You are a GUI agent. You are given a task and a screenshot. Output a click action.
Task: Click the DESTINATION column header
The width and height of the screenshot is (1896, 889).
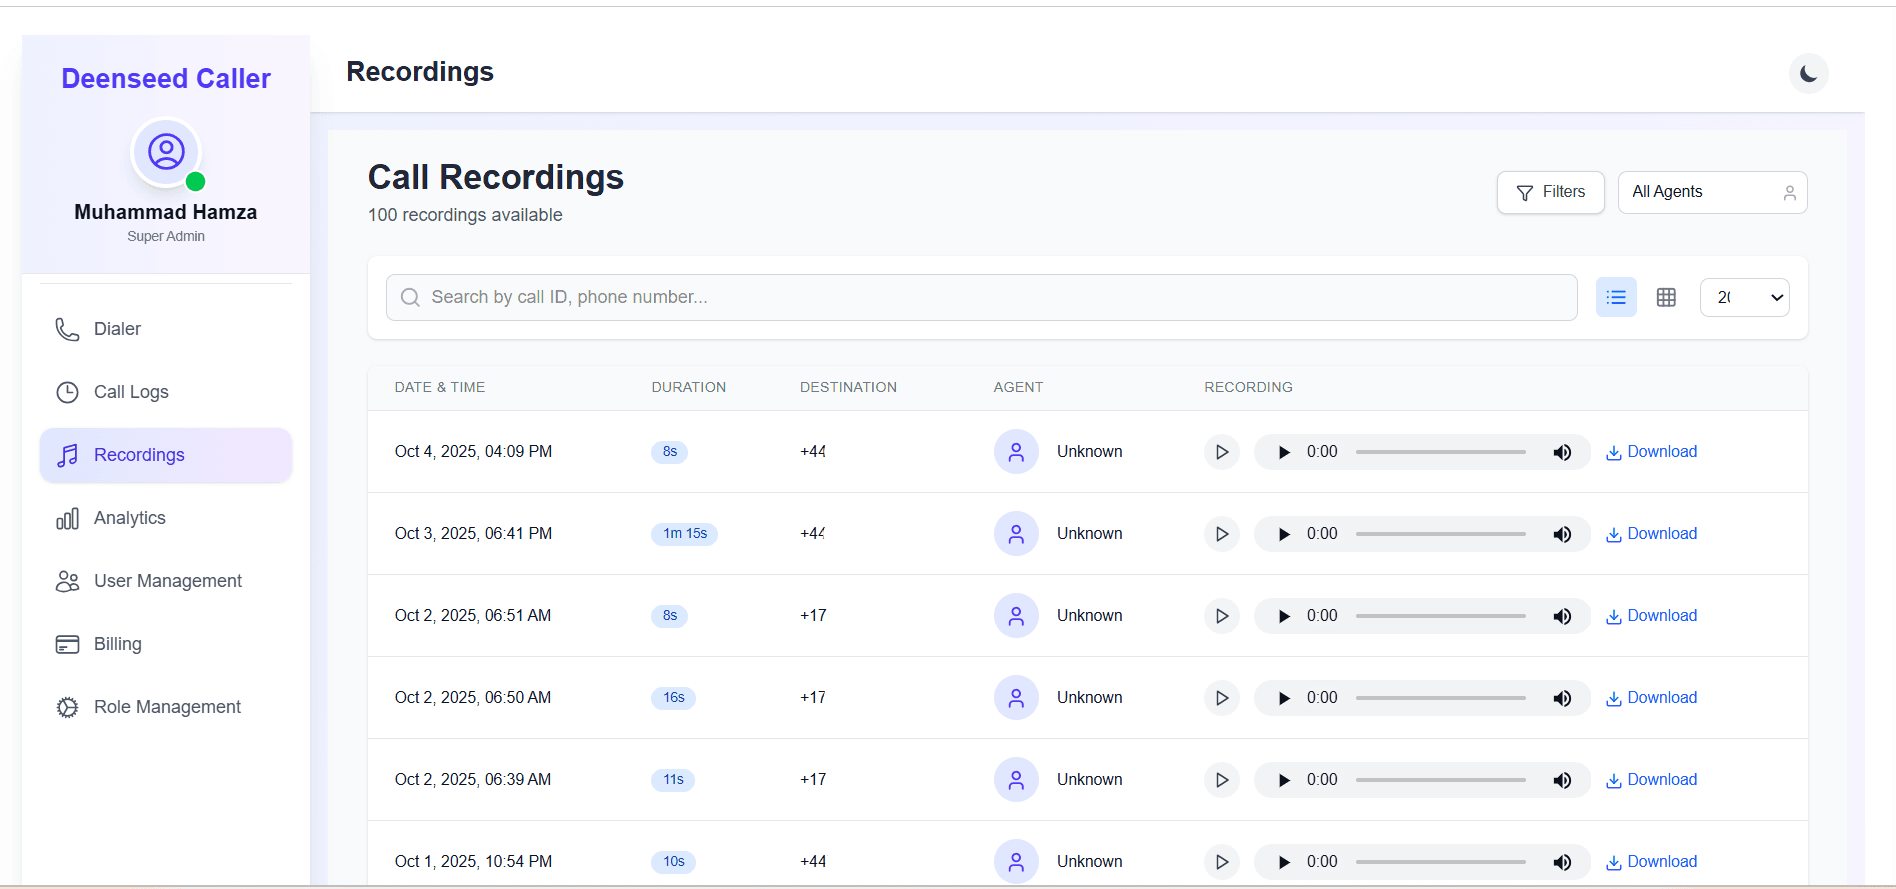pos(848,387)
